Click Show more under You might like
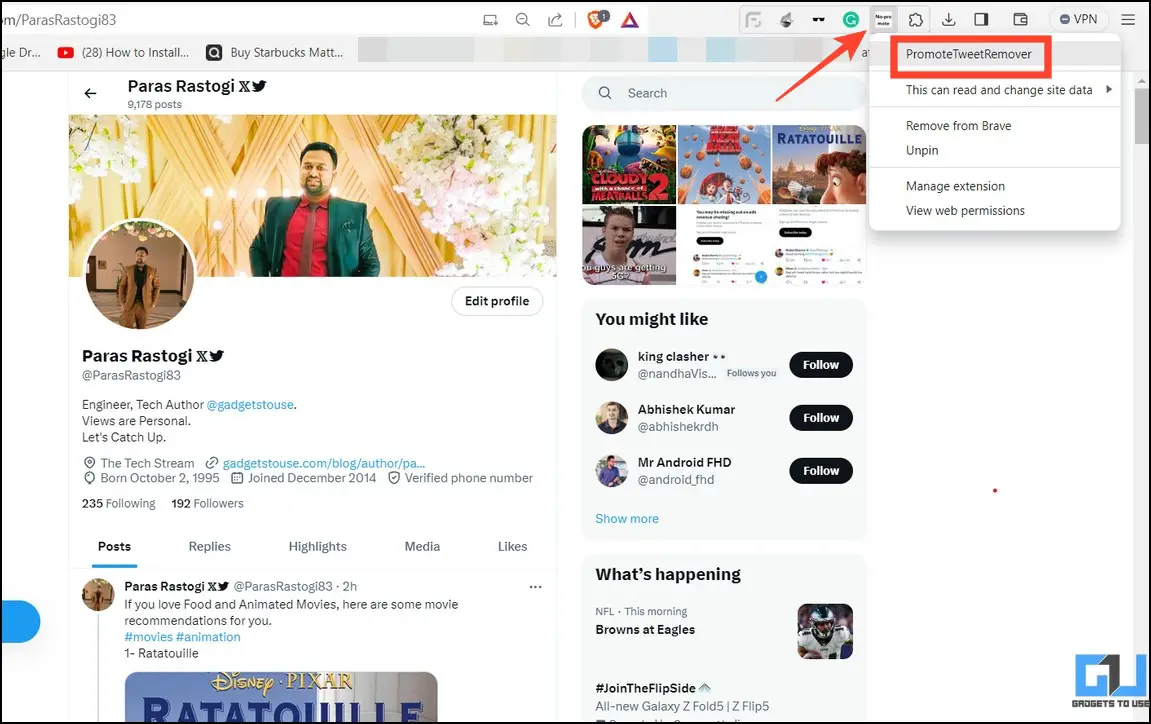Image resolution: width=1151 pixels, height=724 pixels. pyautogui.click(x=627, y=518)
